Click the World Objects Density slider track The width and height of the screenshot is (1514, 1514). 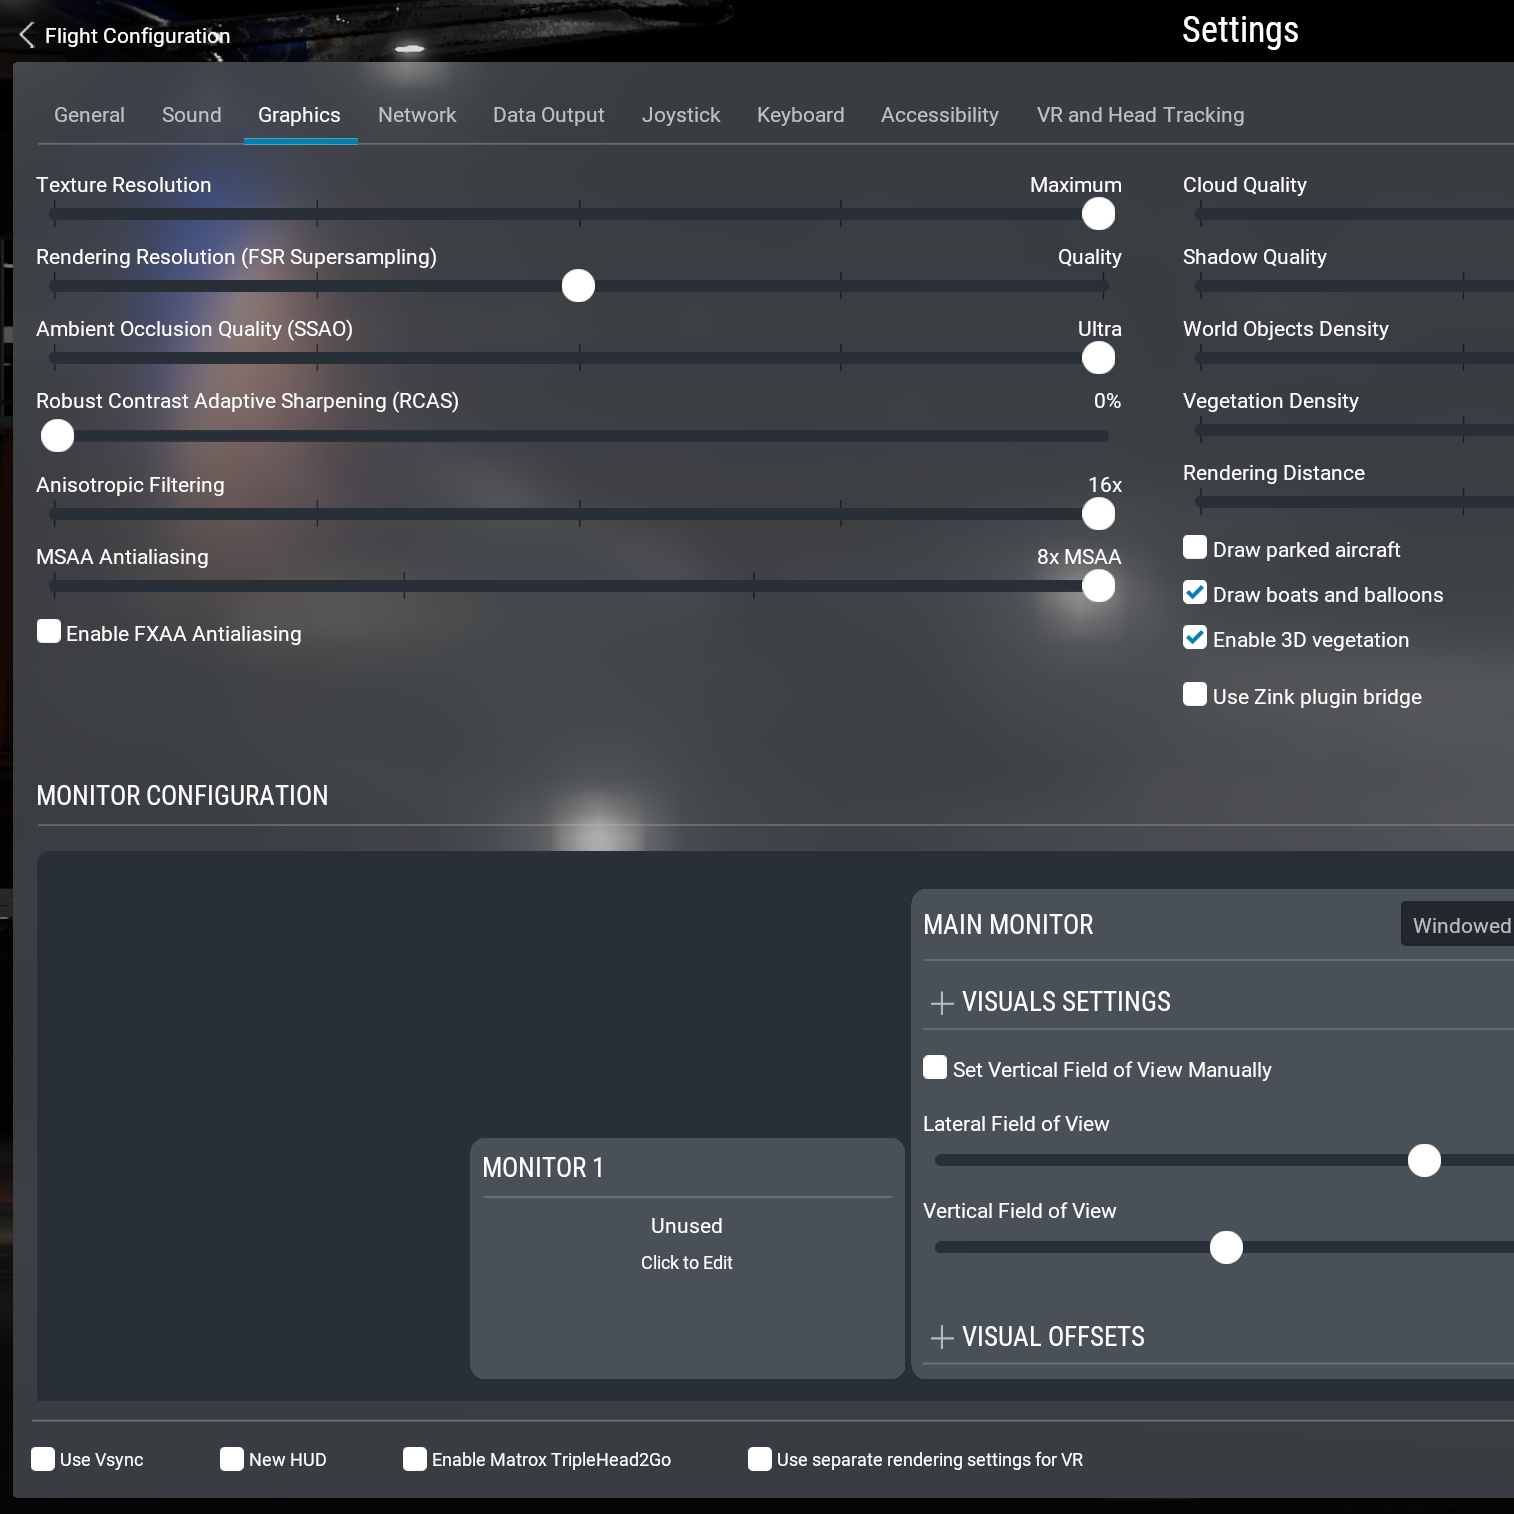click(x=1355, y=358)
